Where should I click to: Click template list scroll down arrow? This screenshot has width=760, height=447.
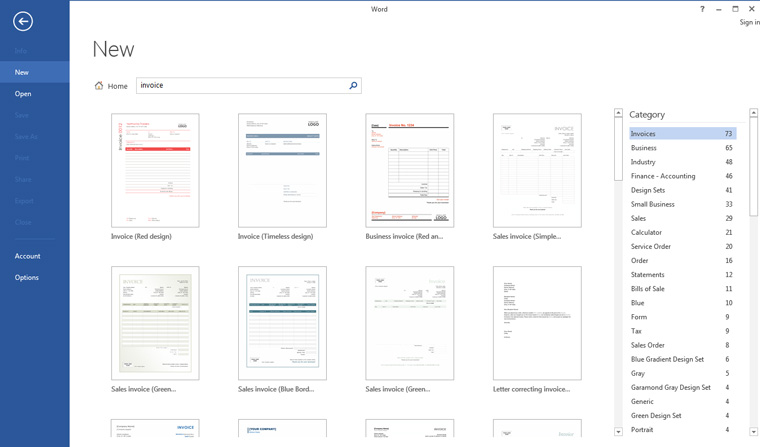tap(618, 431)
